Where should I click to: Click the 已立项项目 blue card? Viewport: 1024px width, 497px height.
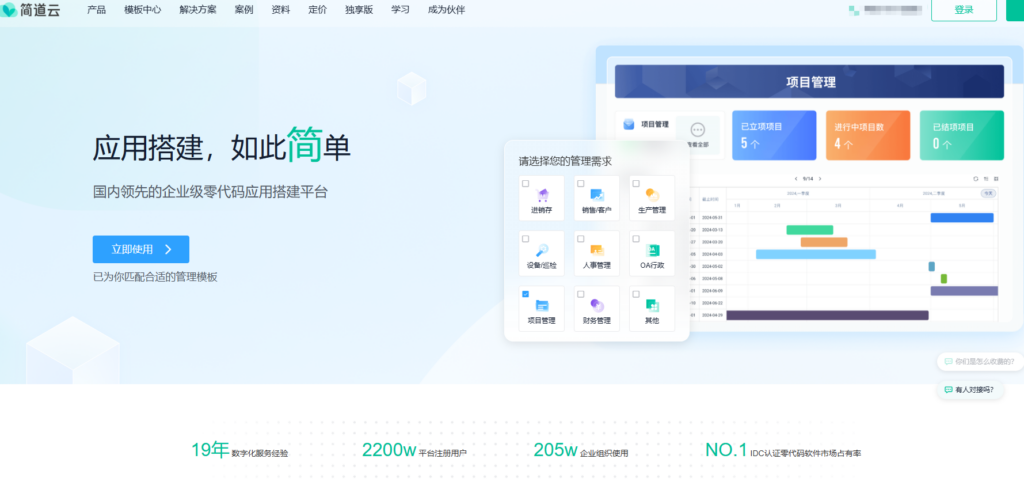click(x=774, y=135)
